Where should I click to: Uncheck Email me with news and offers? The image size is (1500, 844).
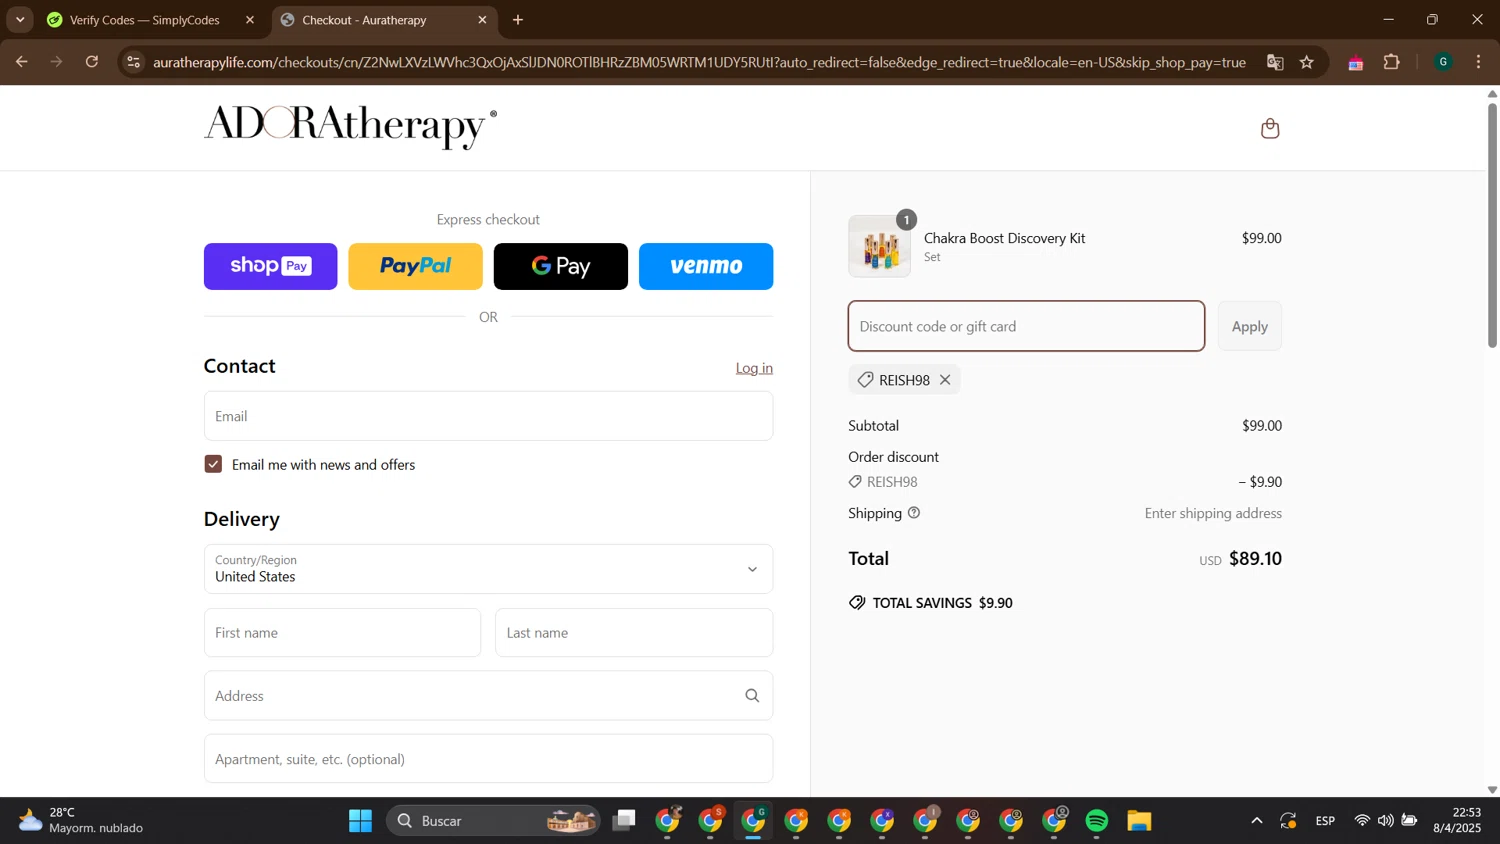click(x=213, y=464)
